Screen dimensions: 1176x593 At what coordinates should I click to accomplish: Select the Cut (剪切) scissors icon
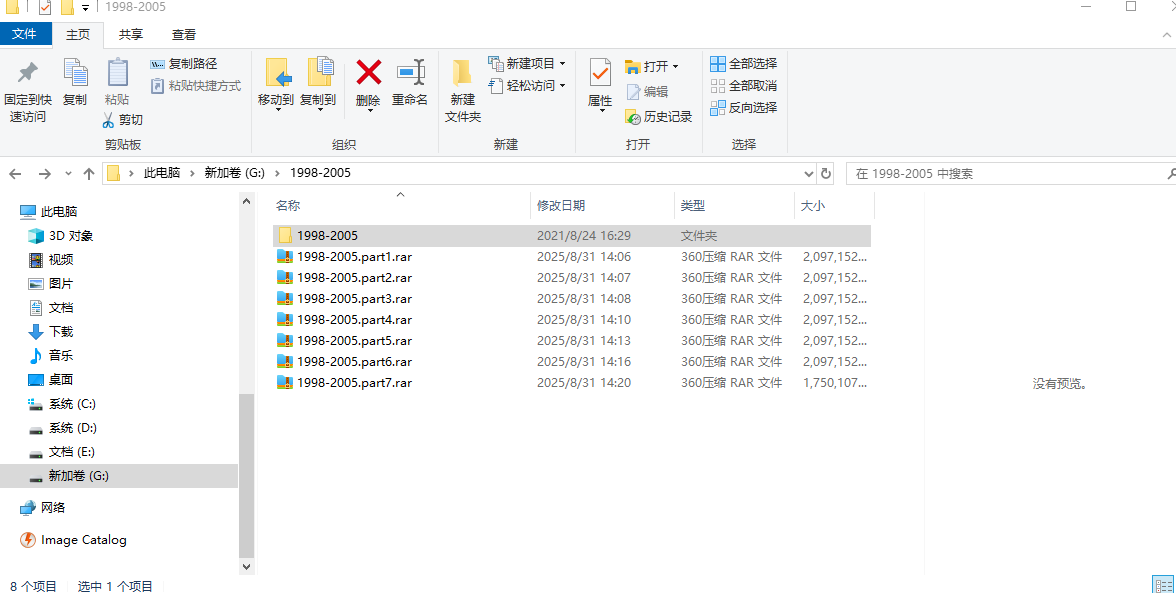coord(116,120)
